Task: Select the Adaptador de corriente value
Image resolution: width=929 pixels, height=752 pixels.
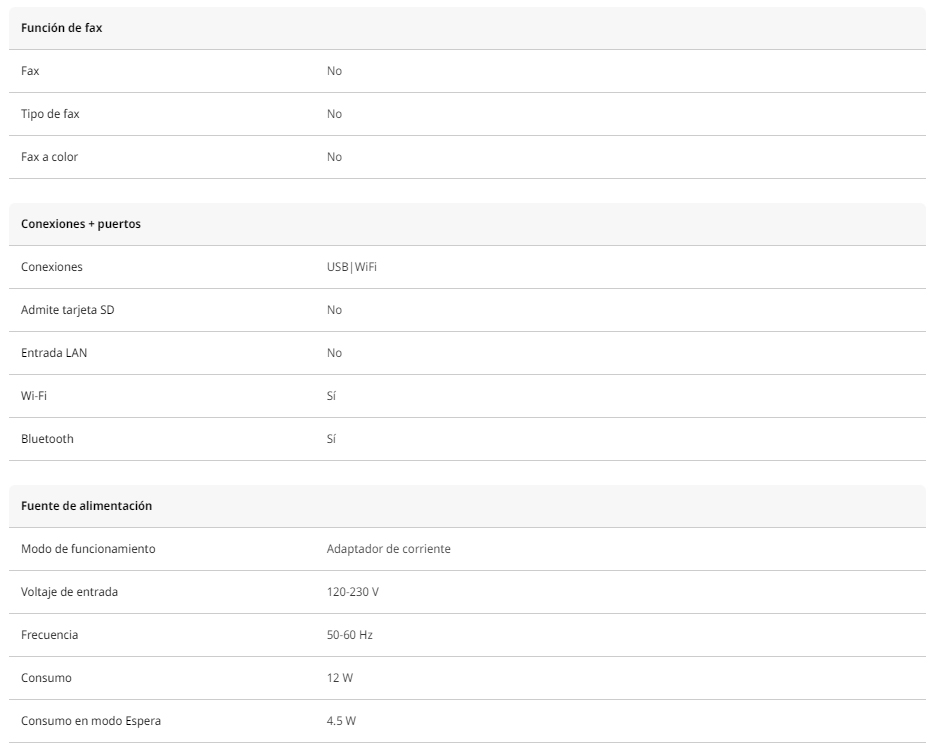Action: click(x=389, y=549)
